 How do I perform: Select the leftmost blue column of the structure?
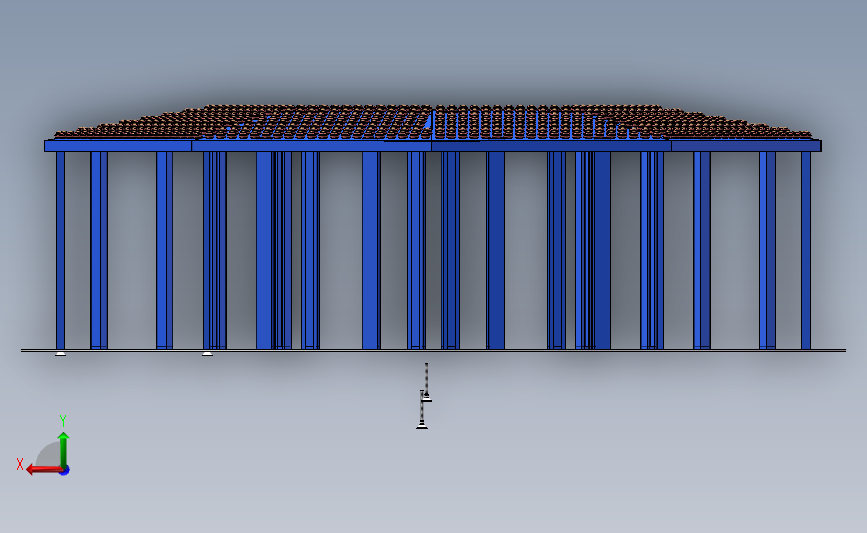click(60, 250)
